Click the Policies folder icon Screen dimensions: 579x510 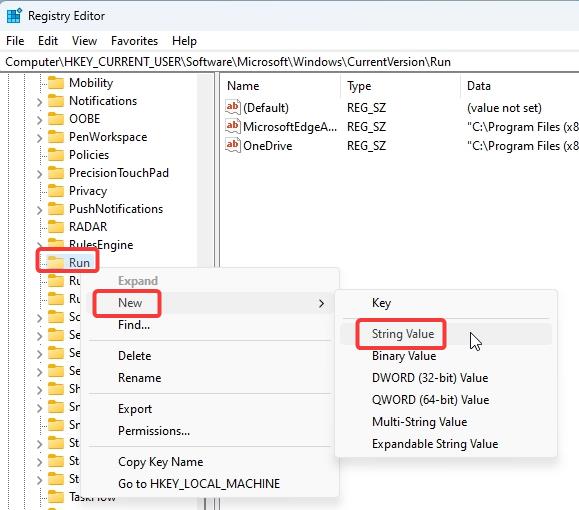pos(56,155)
